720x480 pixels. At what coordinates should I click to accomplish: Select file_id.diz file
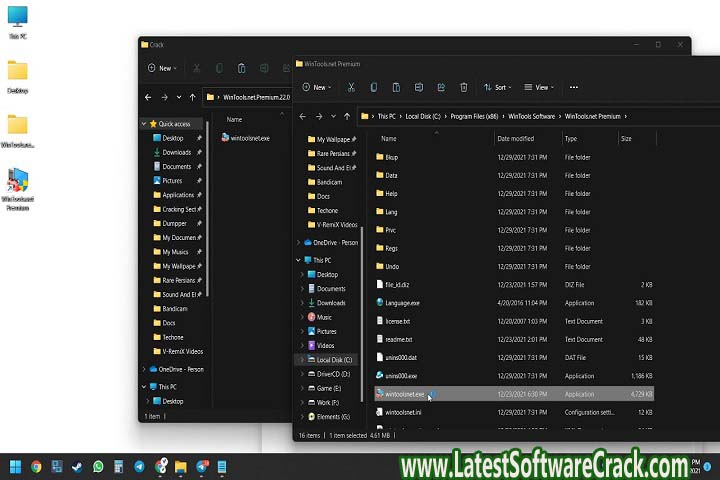[x=514, y=285]
